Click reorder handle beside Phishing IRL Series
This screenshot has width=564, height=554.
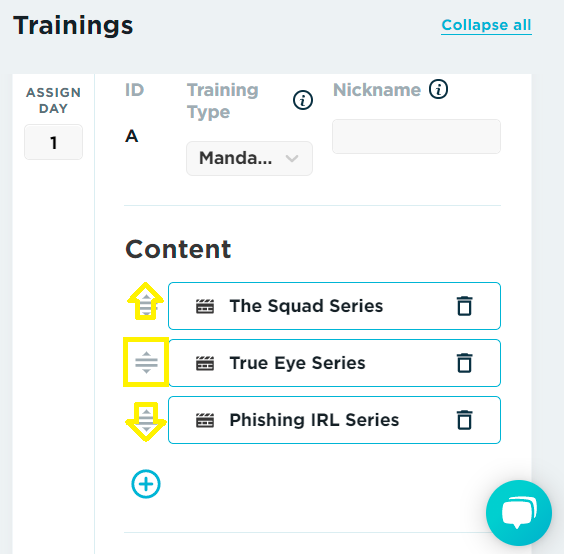pyautogui.click(x=146, y=419)
